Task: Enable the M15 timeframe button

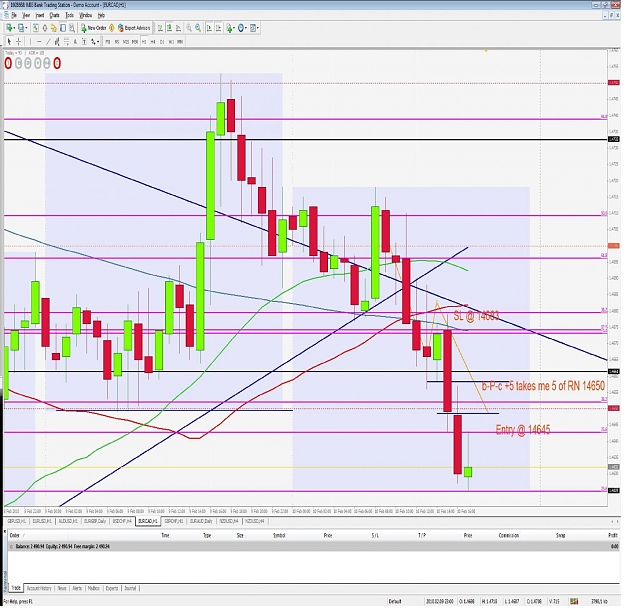Action: [126, 41]
